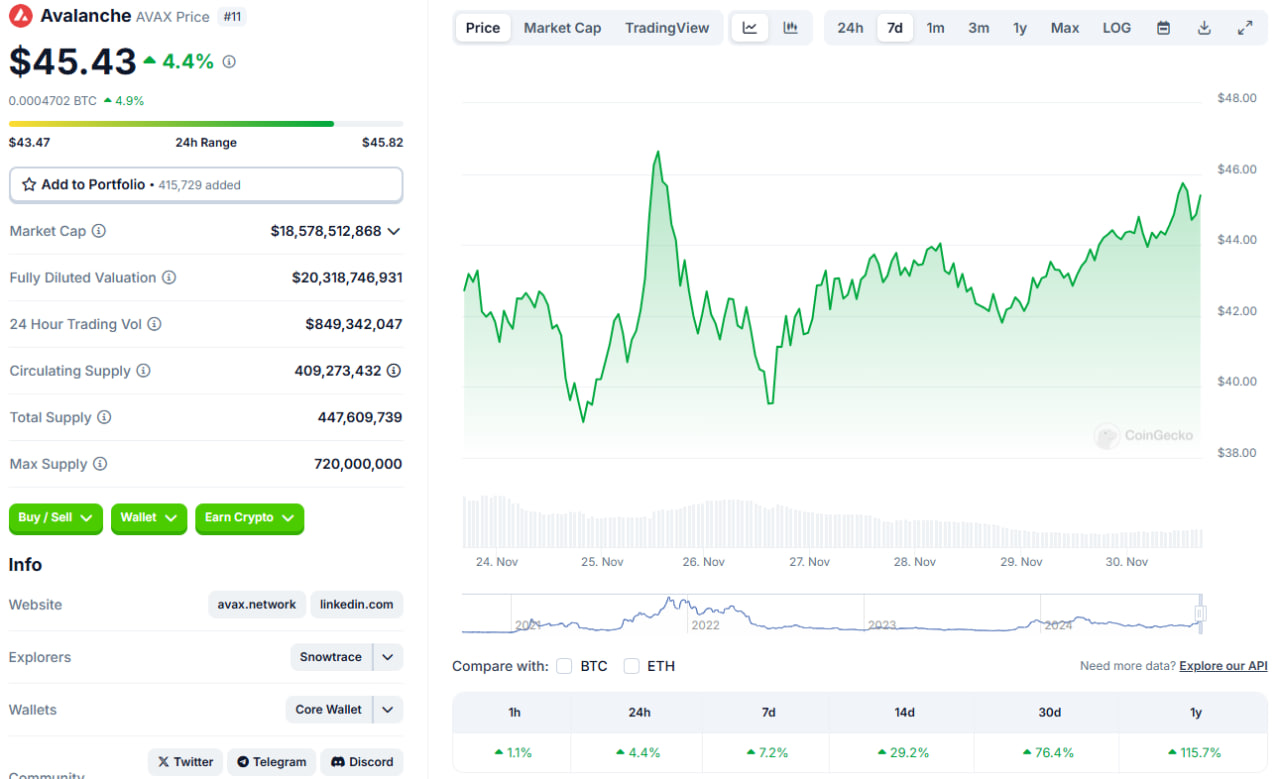The width and height of the screenshot is (1280, 779).
Task: Select the Price chart tab
Action: [x=483, y=28]
